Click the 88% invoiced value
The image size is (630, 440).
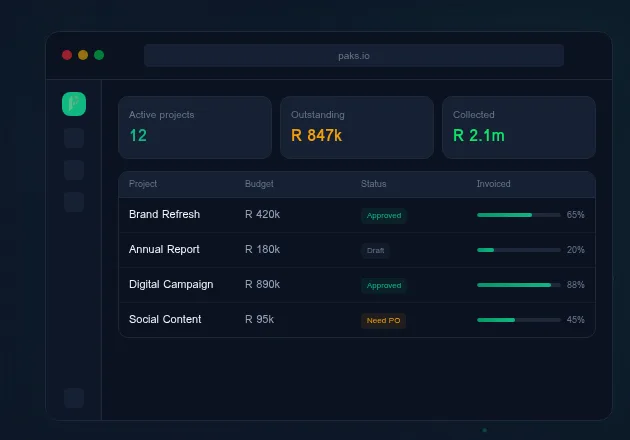pyautogui.click(x=575, y=284)
